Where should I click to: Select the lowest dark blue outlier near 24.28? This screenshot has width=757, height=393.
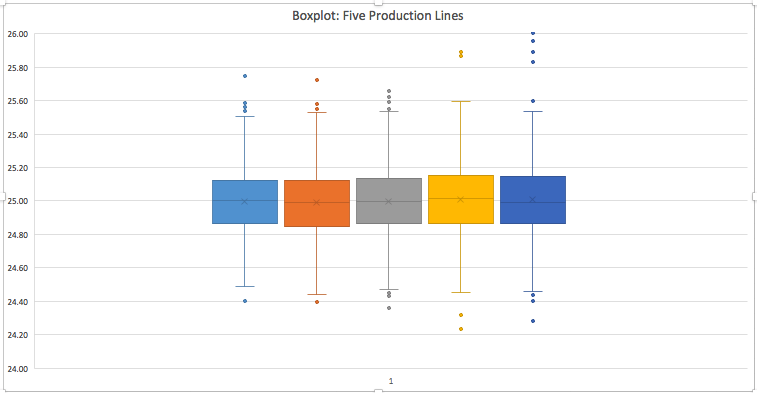point(533,321)
